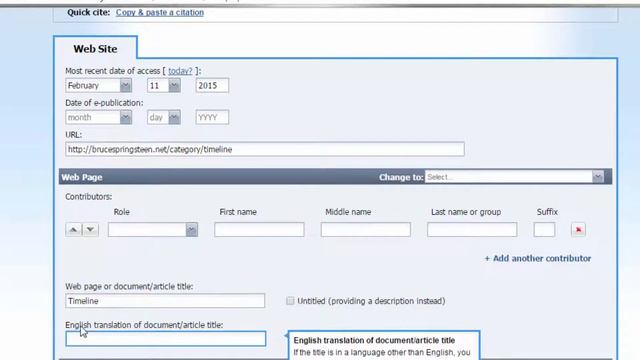Click the web page title field containing Timeline

[165, 301]
